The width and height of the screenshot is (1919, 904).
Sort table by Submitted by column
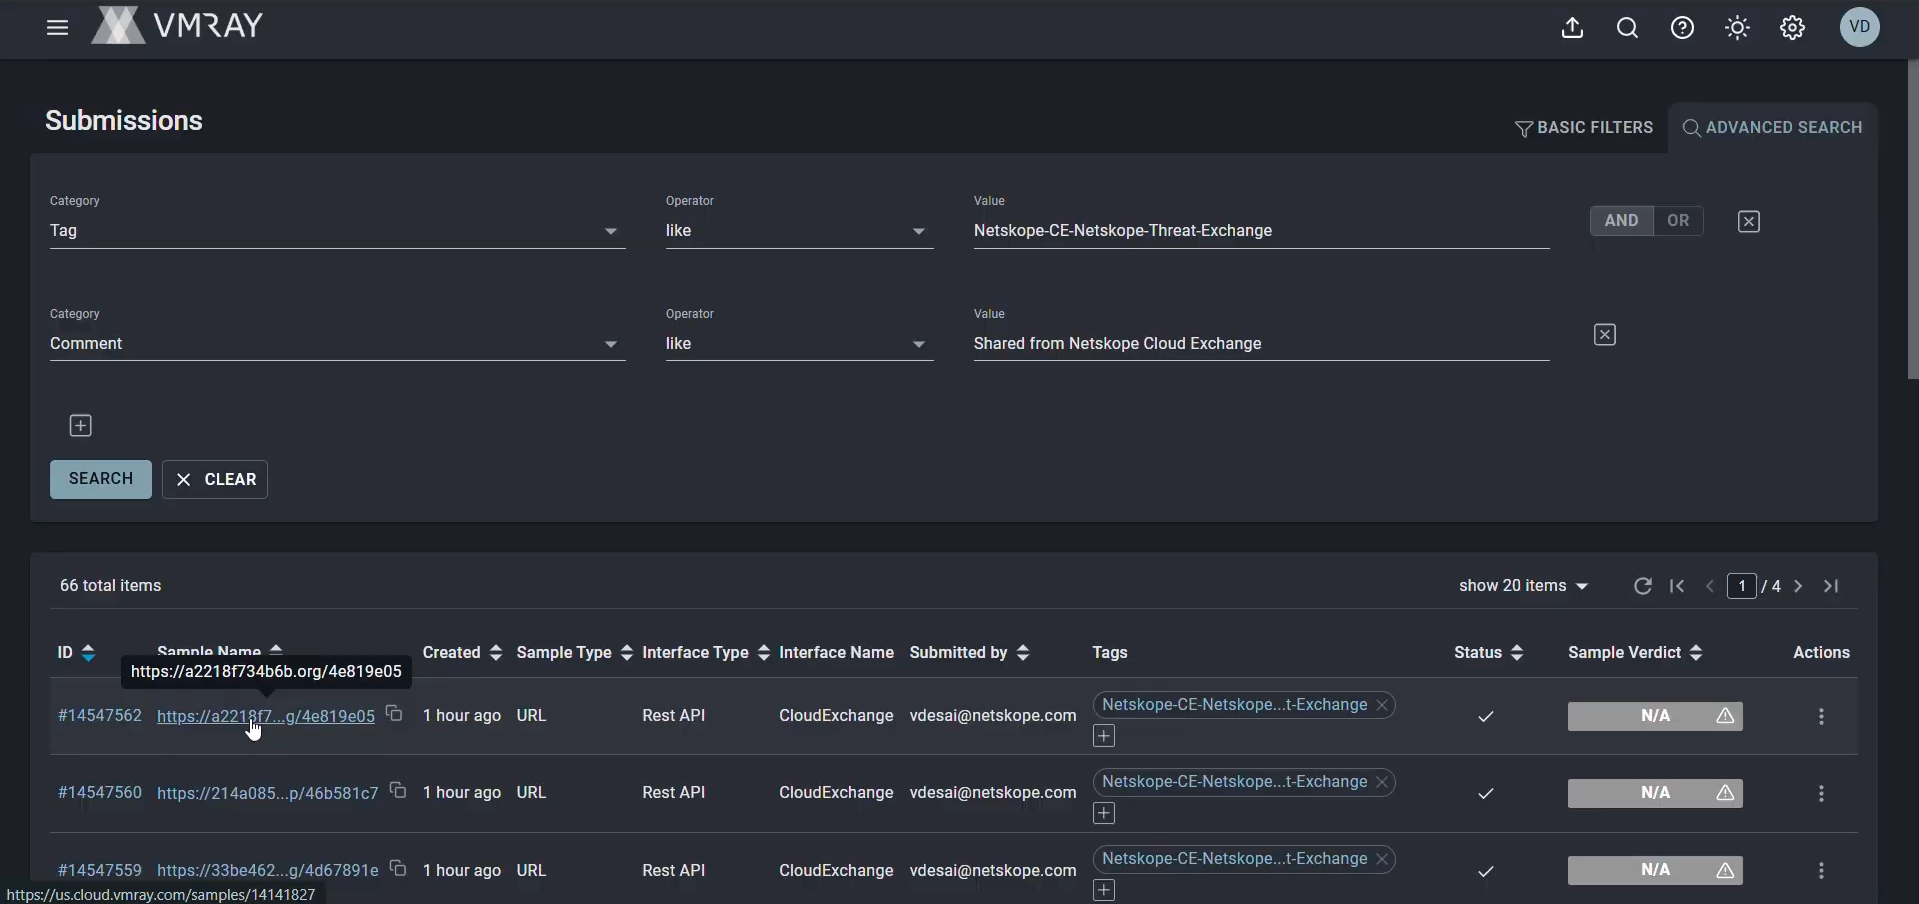pos(1022,653)
